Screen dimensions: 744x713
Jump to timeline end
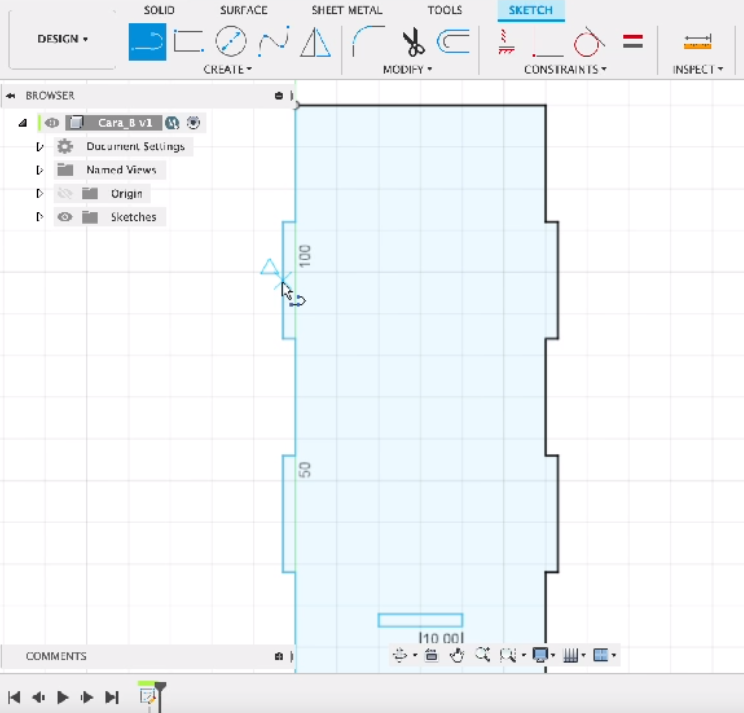pos(112,697)
